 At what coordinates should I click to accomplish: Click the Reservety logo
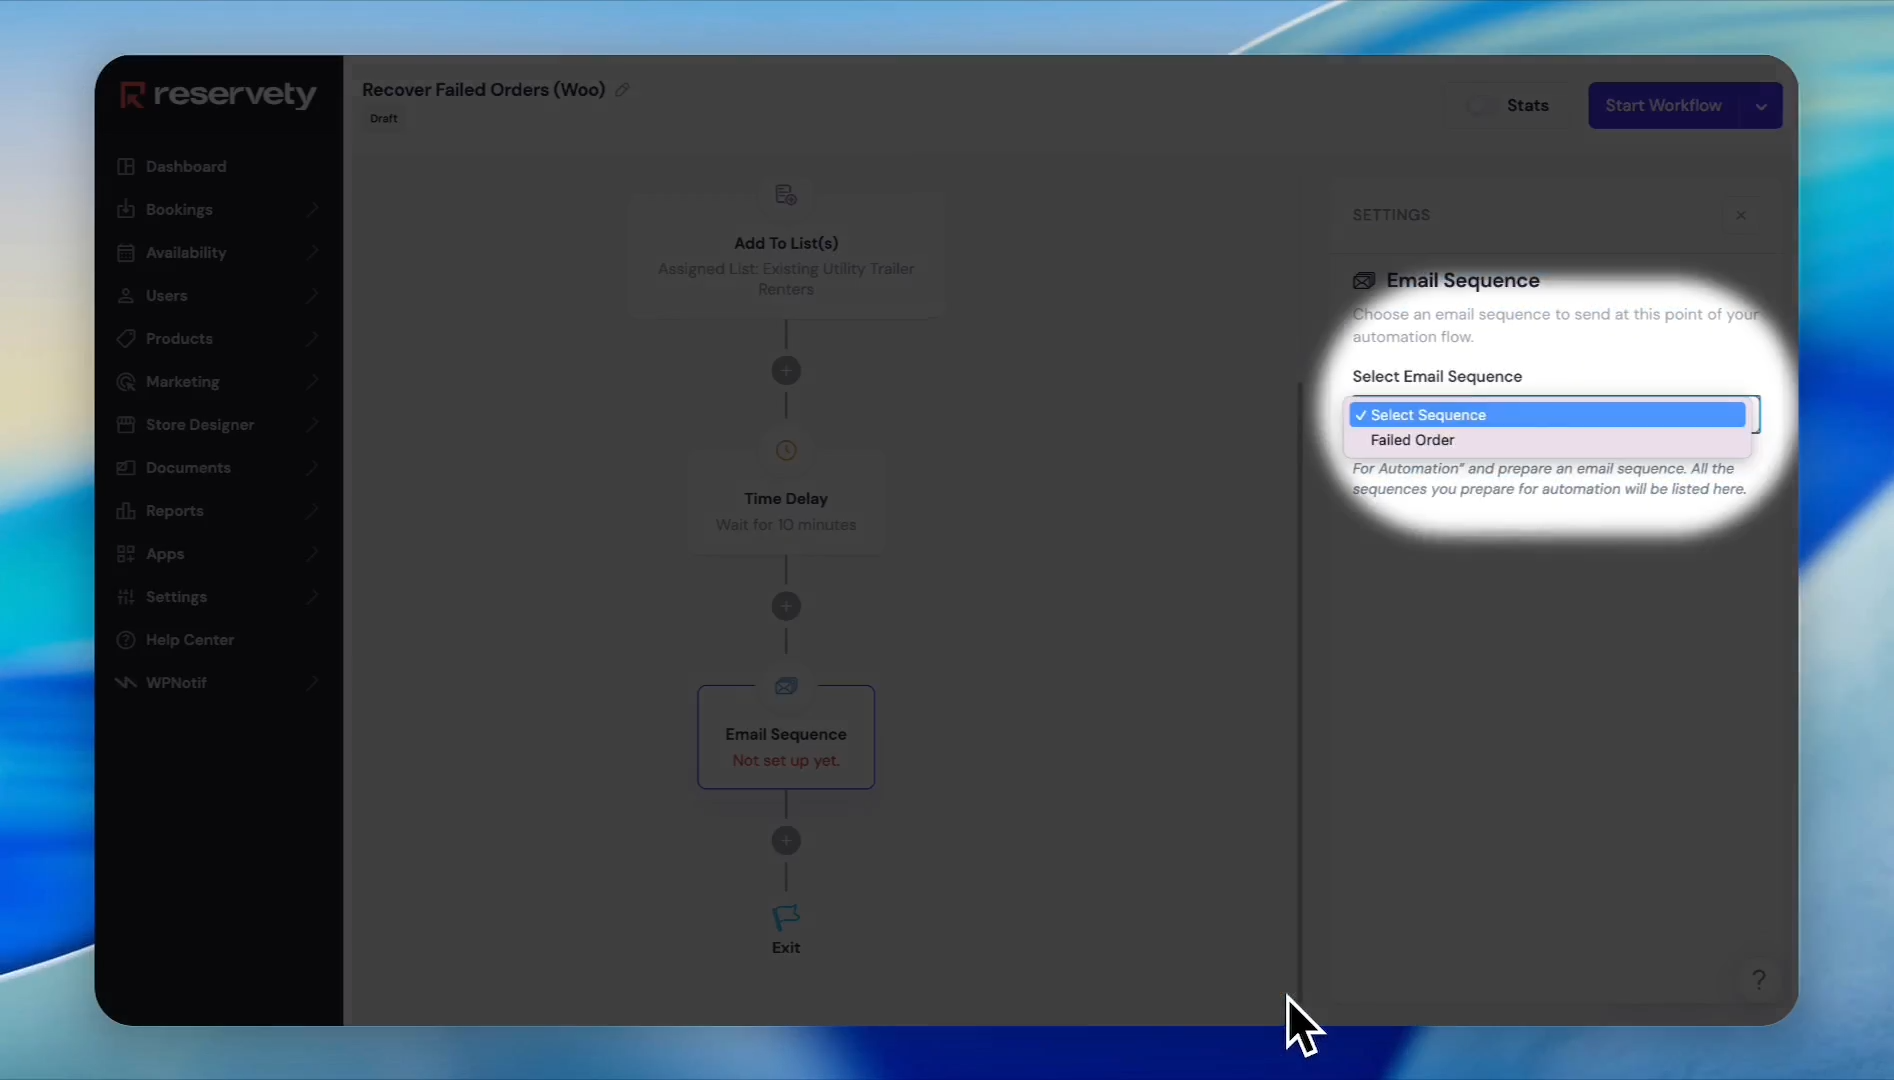(x=218, y=95)
